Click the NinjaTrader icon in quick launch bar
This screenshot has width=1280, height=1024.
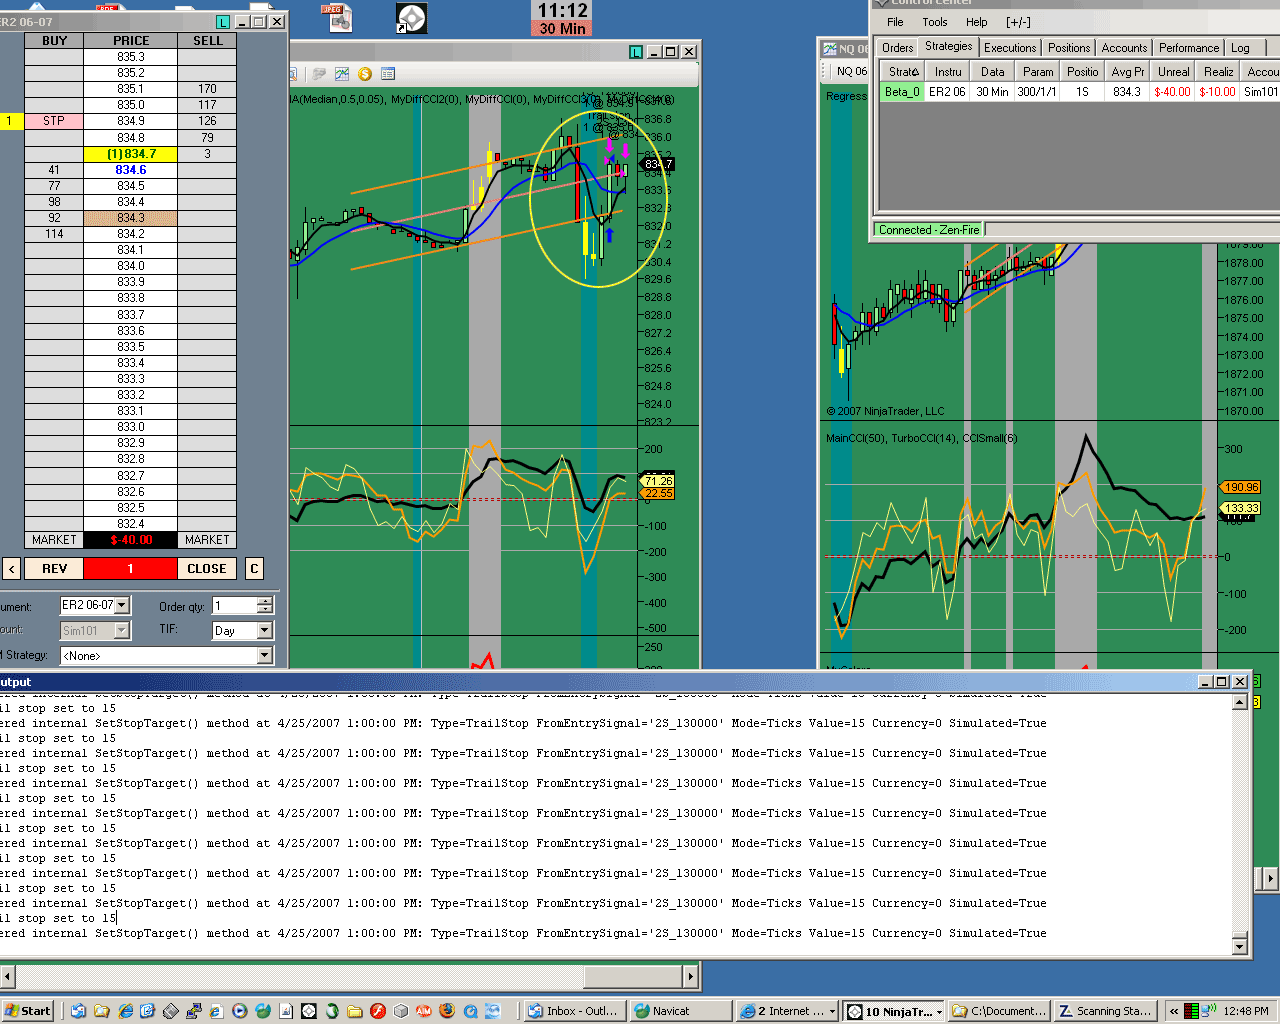click(x=309, y=1011)
